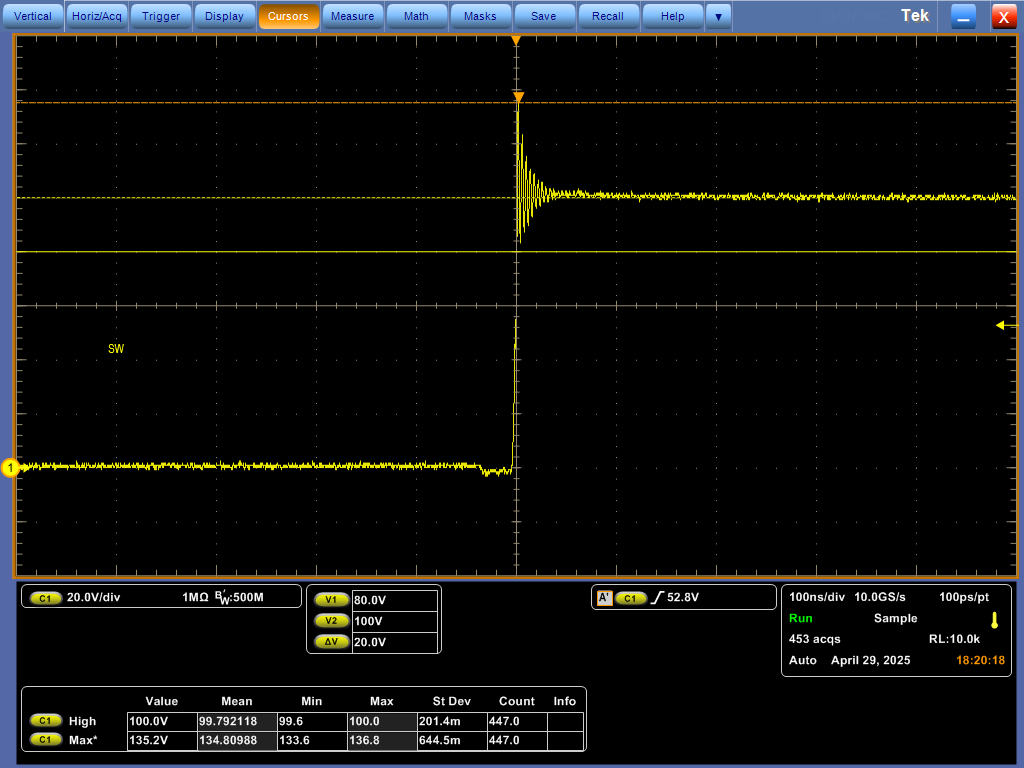Click the Save button in toolbar
This screenshot has height=768, width=1024.
click(x=544, y=16)
